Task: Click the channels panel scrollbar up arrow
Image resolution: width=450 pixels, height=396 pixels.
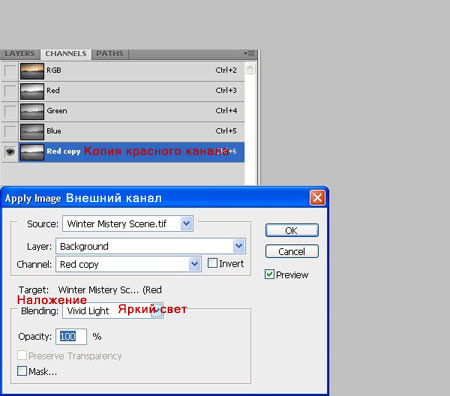Action: 250,69
